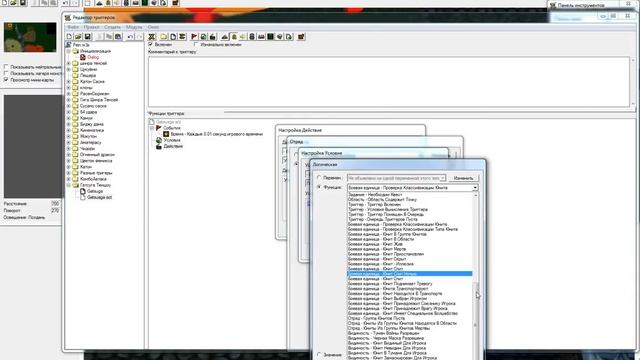The height and width of the screenshot is (360, 640).
Task: Click the minimap preview thumbnail
Action: point(30,37)
